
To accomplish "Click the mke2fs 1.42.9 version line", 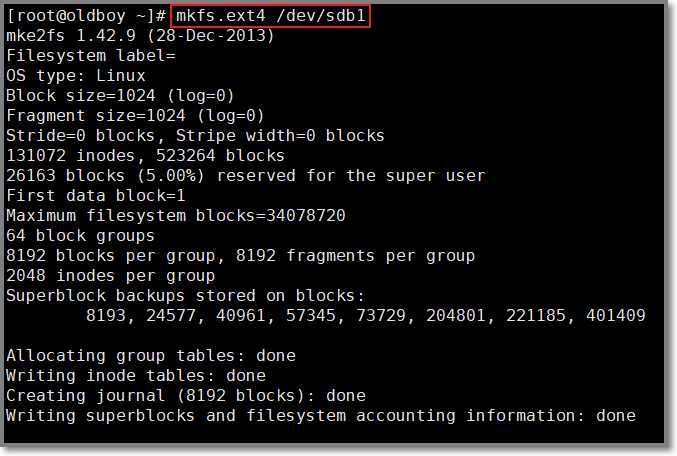I will [140, 35].
